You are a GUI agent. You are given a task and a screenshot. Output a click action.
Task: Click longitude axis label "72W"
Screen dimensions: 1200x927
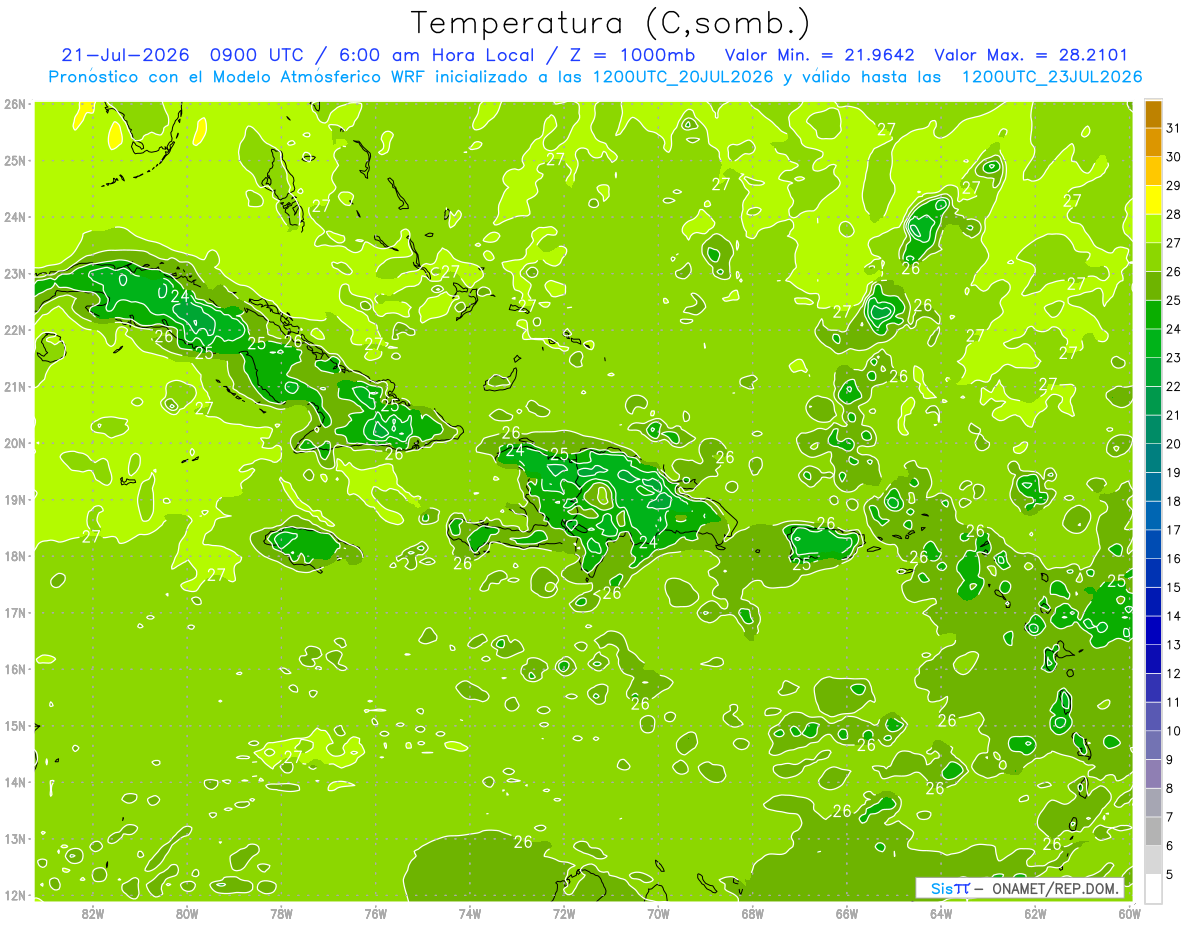pos(564,913)
